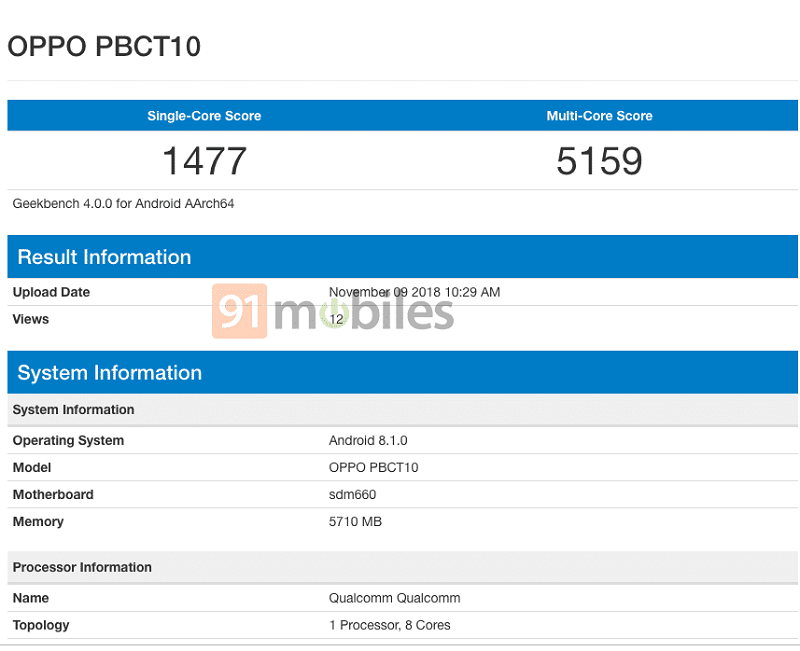
Task: Select the OPPO PBCT10 model value in table
Action: (x=373, y=467)
